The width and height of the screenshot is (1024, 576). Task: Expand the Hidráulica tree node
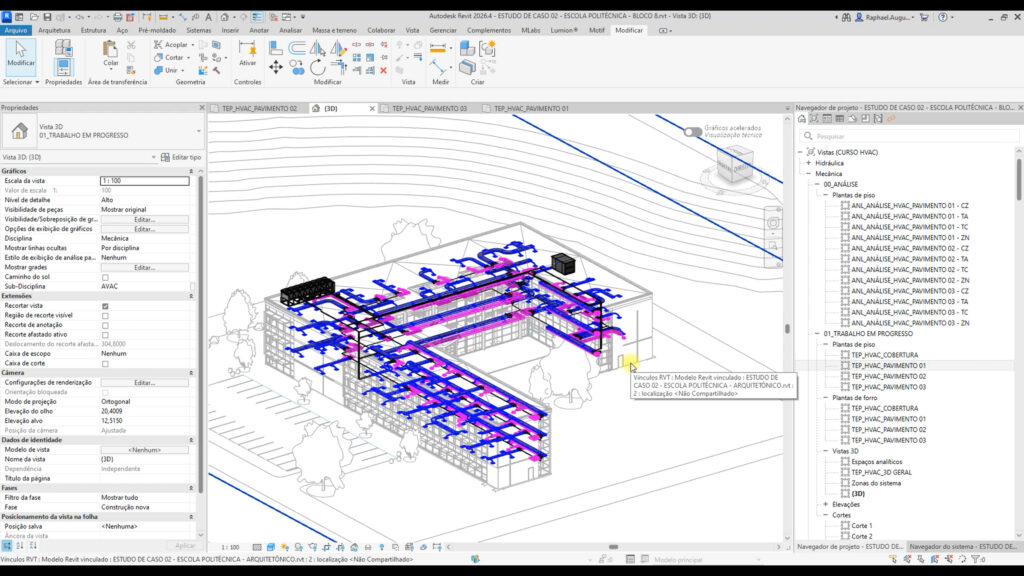[808, 163]
